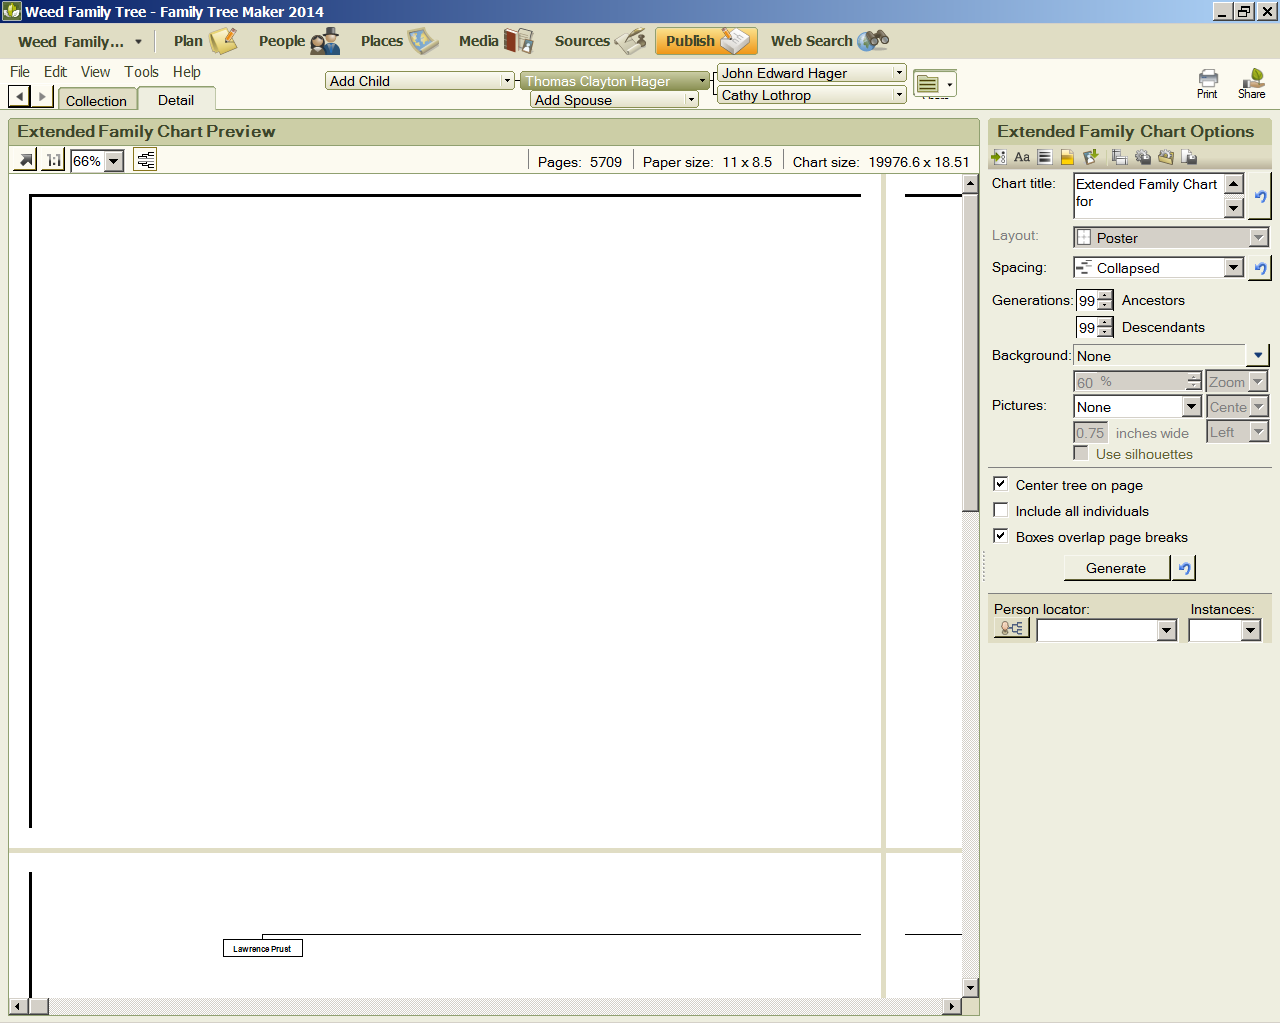Open the File menu
Image resolution: width=1280 pixels, height=1024 pixels.
(x=20, y=72)
